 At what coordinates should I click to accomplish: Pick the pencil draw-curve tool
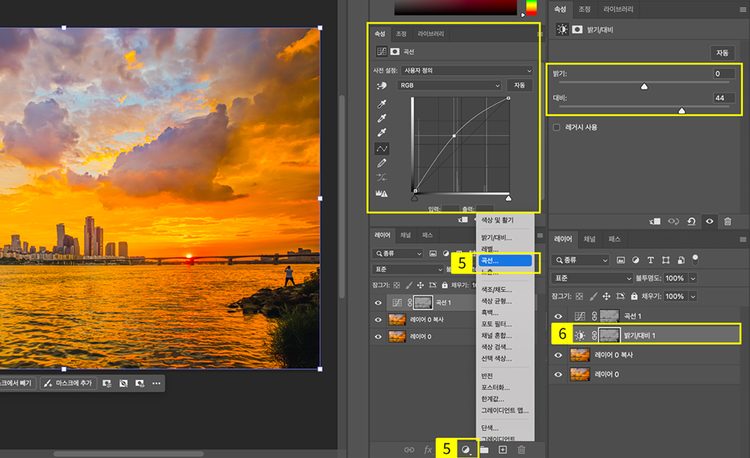tap(382, 162)
